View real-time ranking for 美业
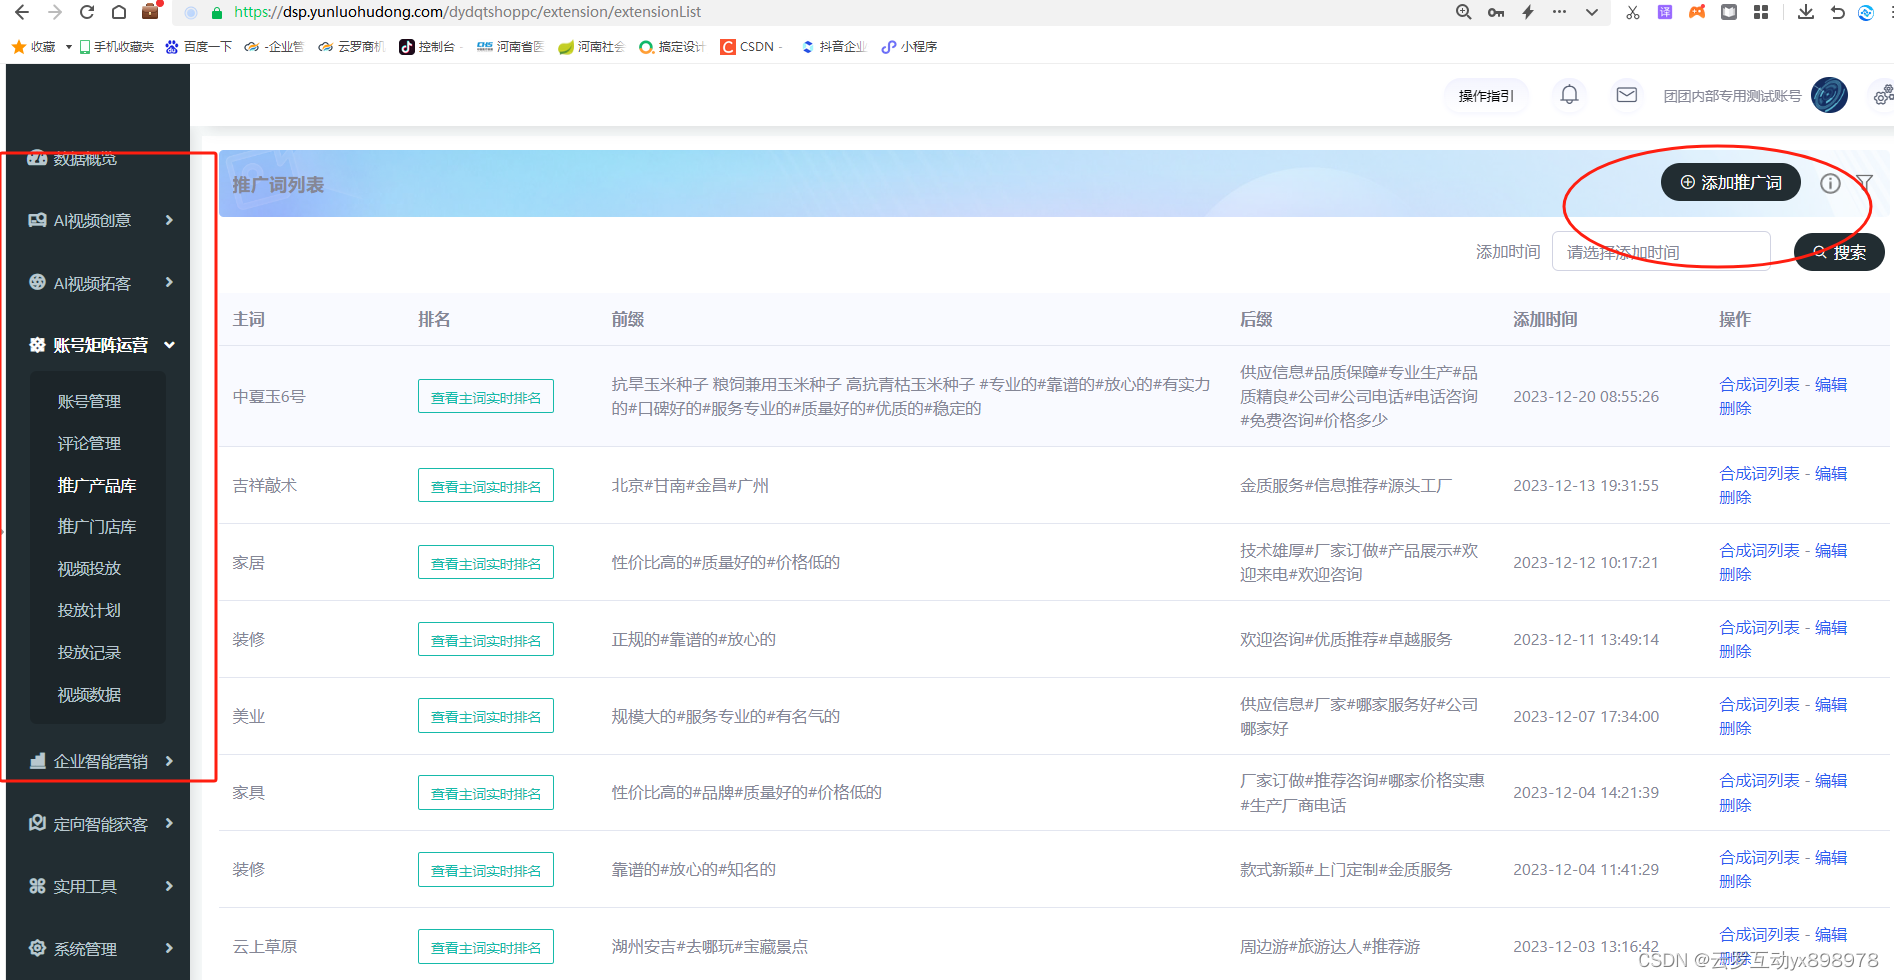Viewport: 1894px width, 980px height. point(486,716)
